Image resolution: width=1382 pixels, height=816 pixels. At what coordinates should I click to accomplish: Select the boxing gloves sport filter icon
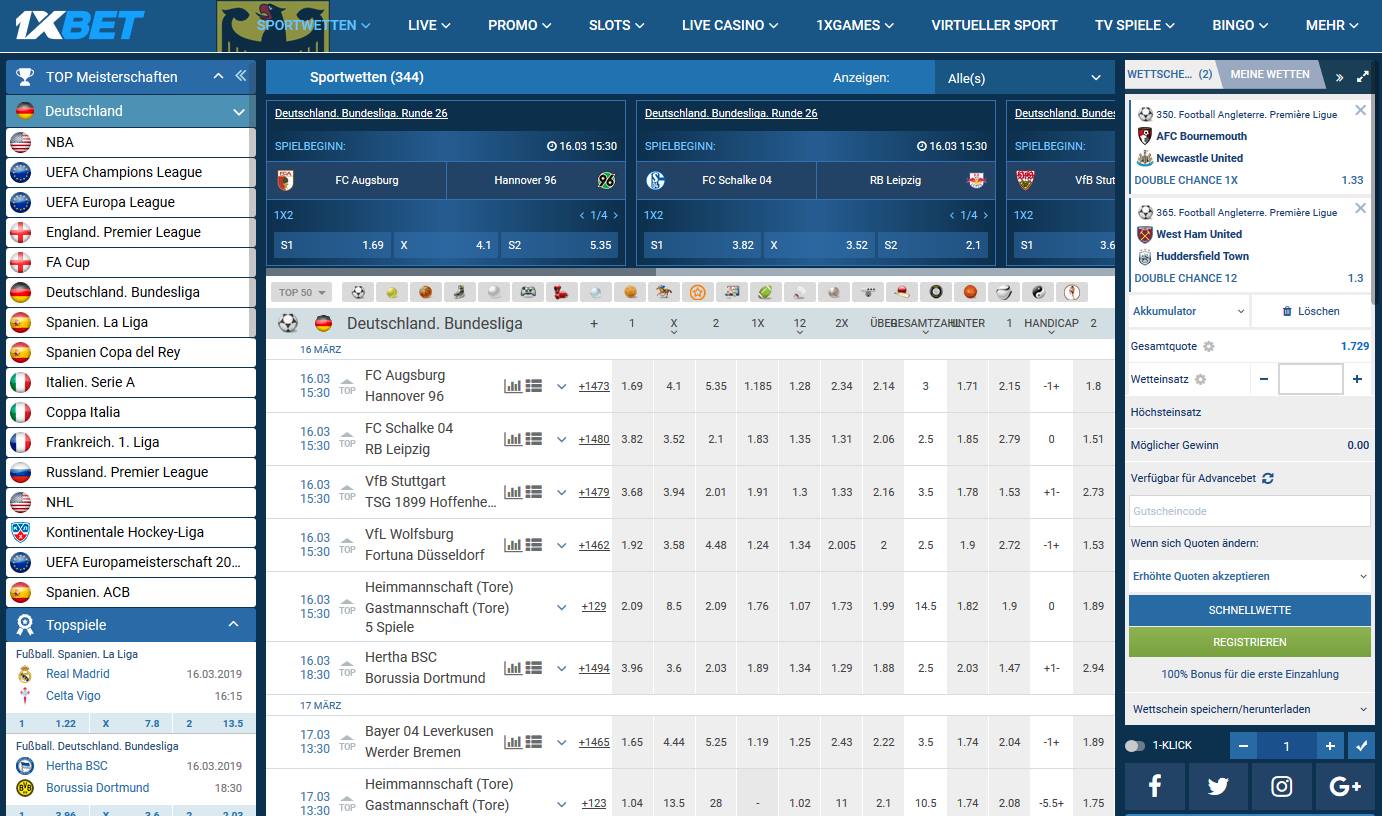[x=562, y=292]
